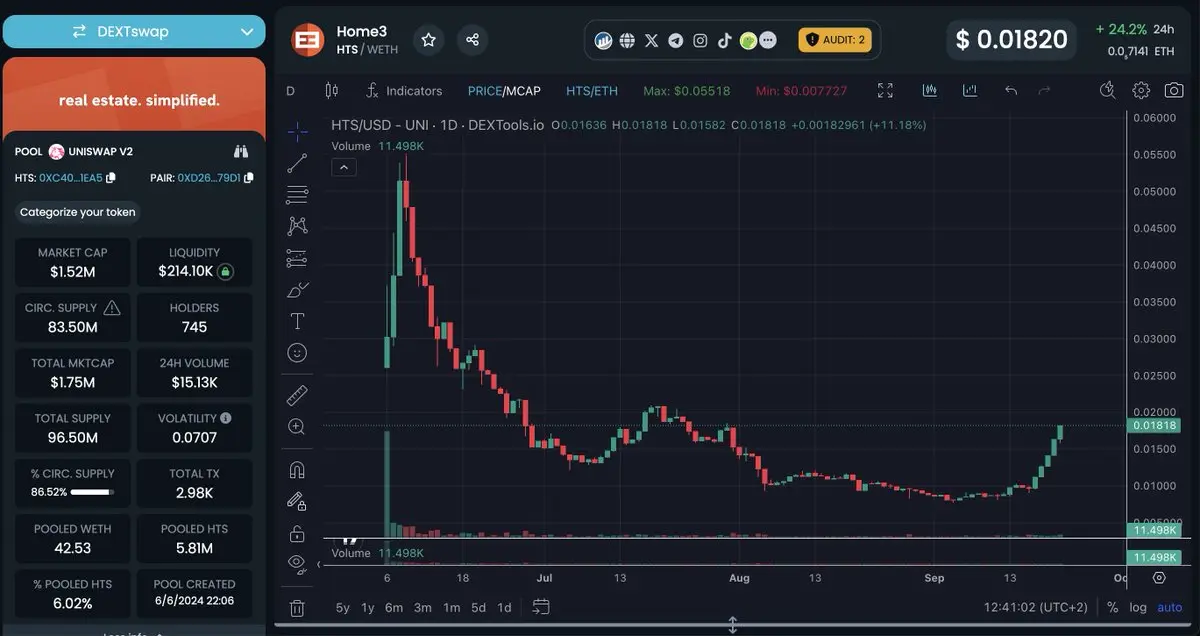Open the project website globe icon
The width and height of the screenshot is (1200, 636).
pos(627,41)
